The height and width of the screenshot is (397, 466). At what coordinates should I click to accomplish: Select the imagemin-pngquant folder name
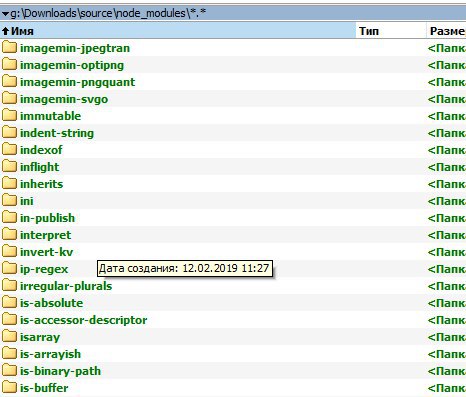click(78, 82)
